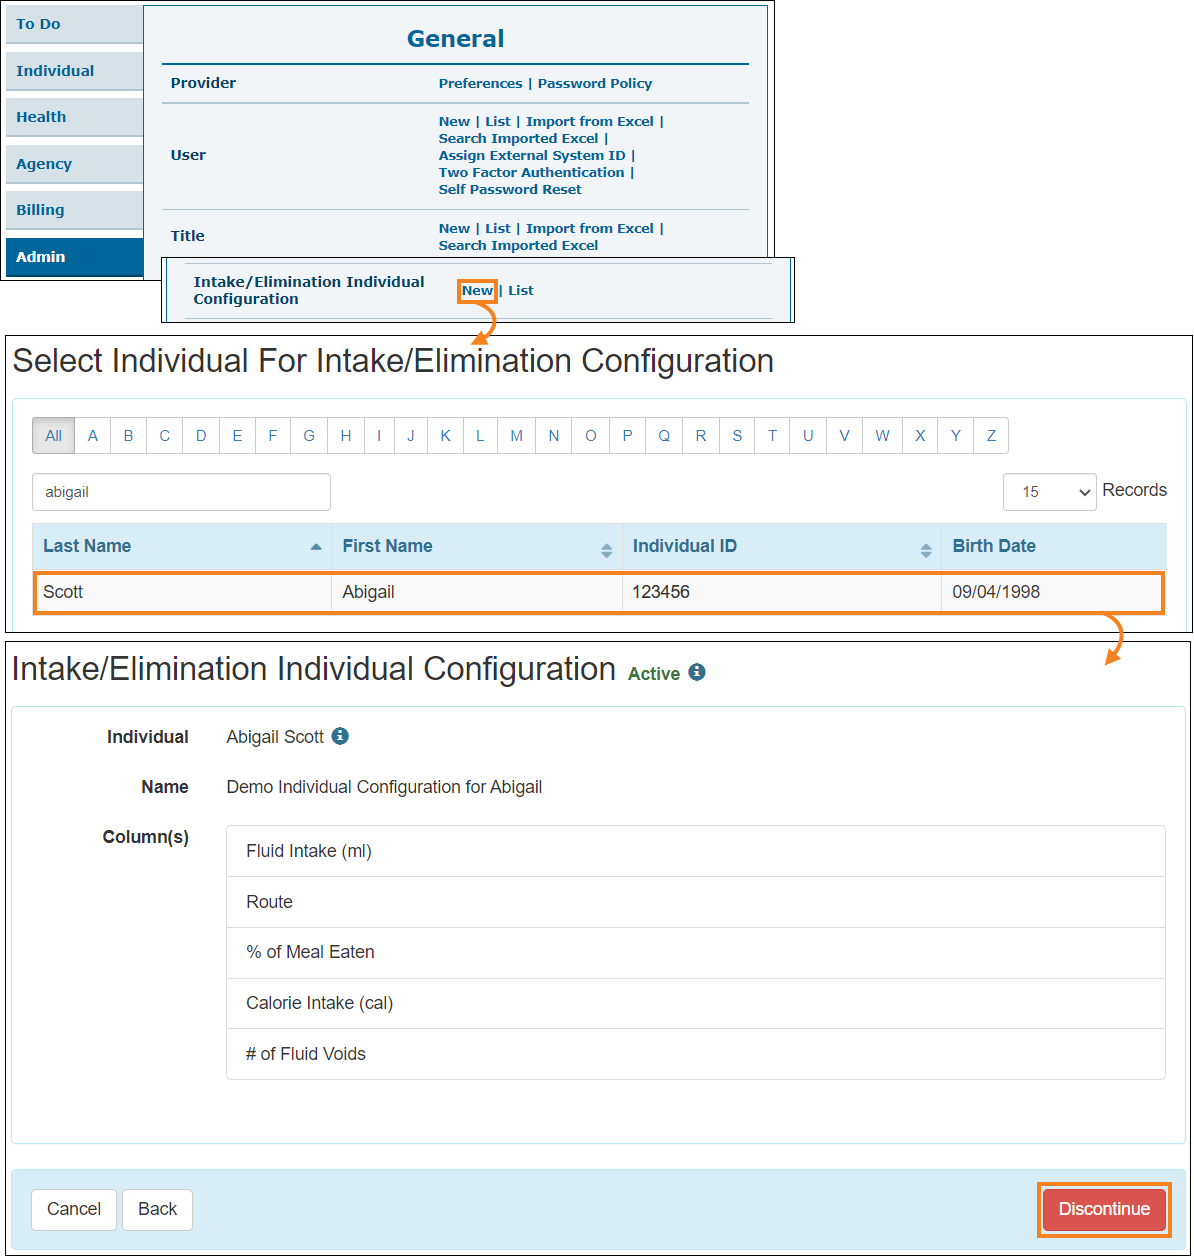The width and height of the screenshot is (1194, 1257).
Task: Go Back using the Back button
Action: click(157, 1209)
